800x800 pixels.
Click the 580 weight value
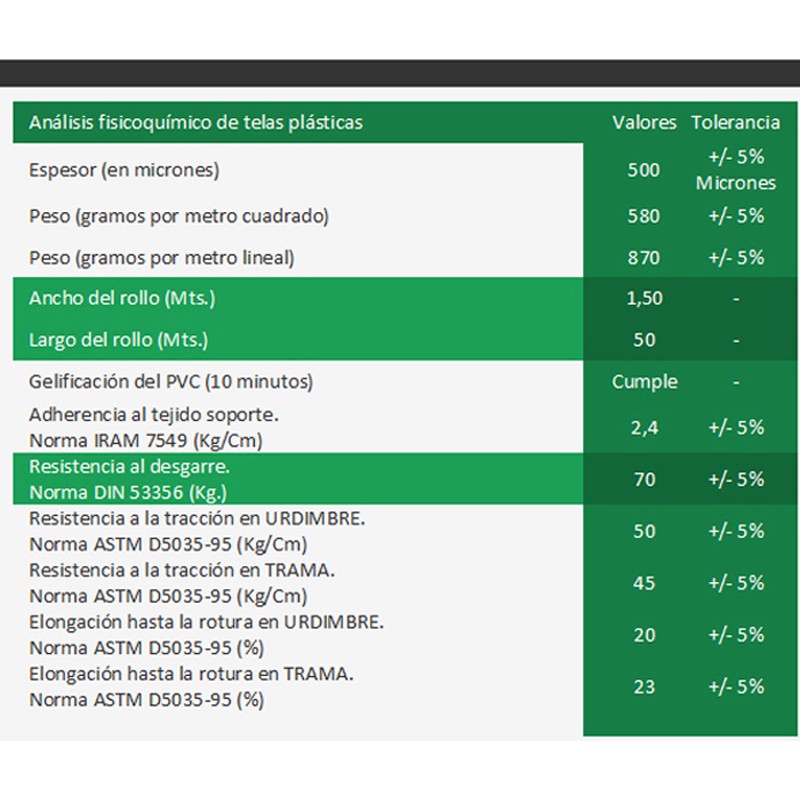pos(644,216)
